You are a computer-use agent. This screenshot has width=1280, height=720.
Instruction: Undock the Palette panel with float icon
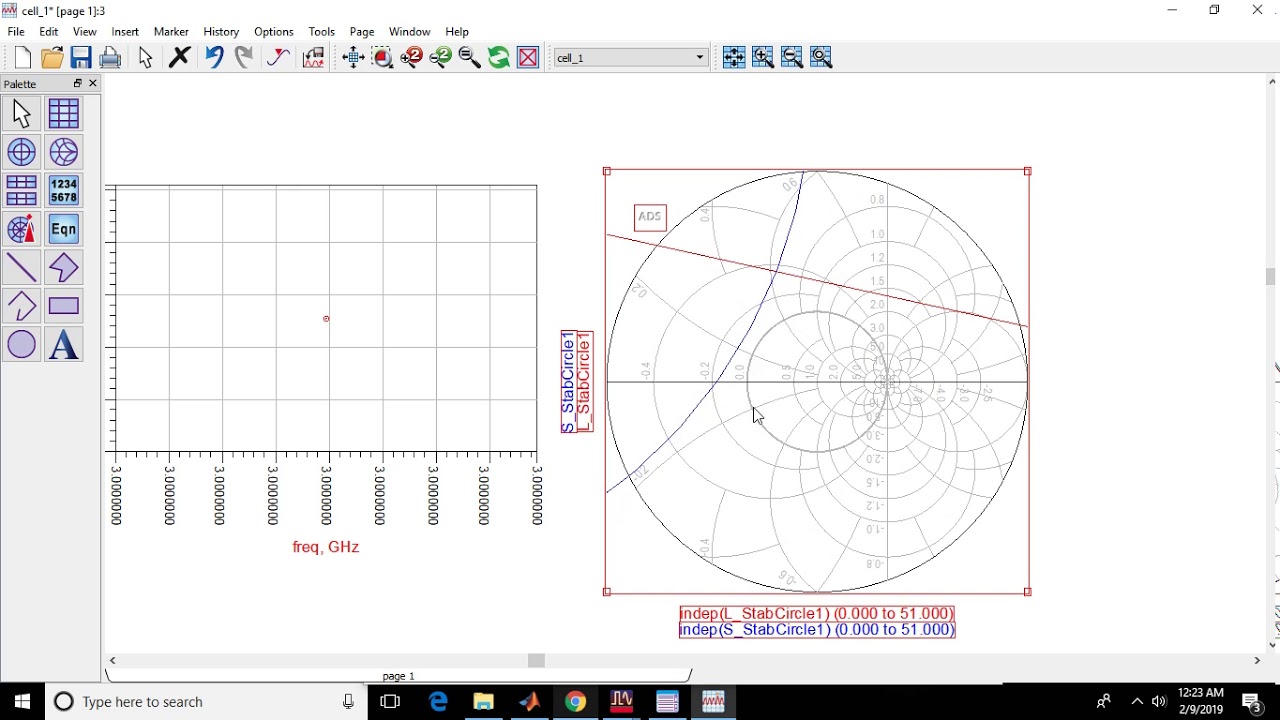pyautogui.click(x=77, y=83)
